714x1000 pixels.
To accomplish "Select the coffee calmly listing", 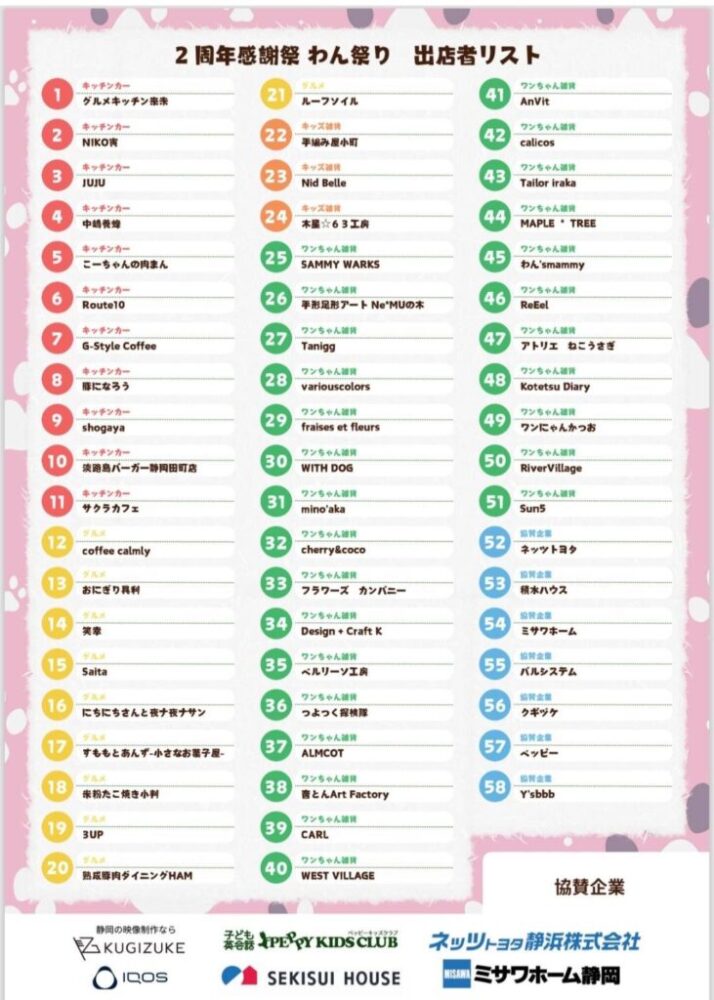I will pyautogui.click(x=116, y=551).
